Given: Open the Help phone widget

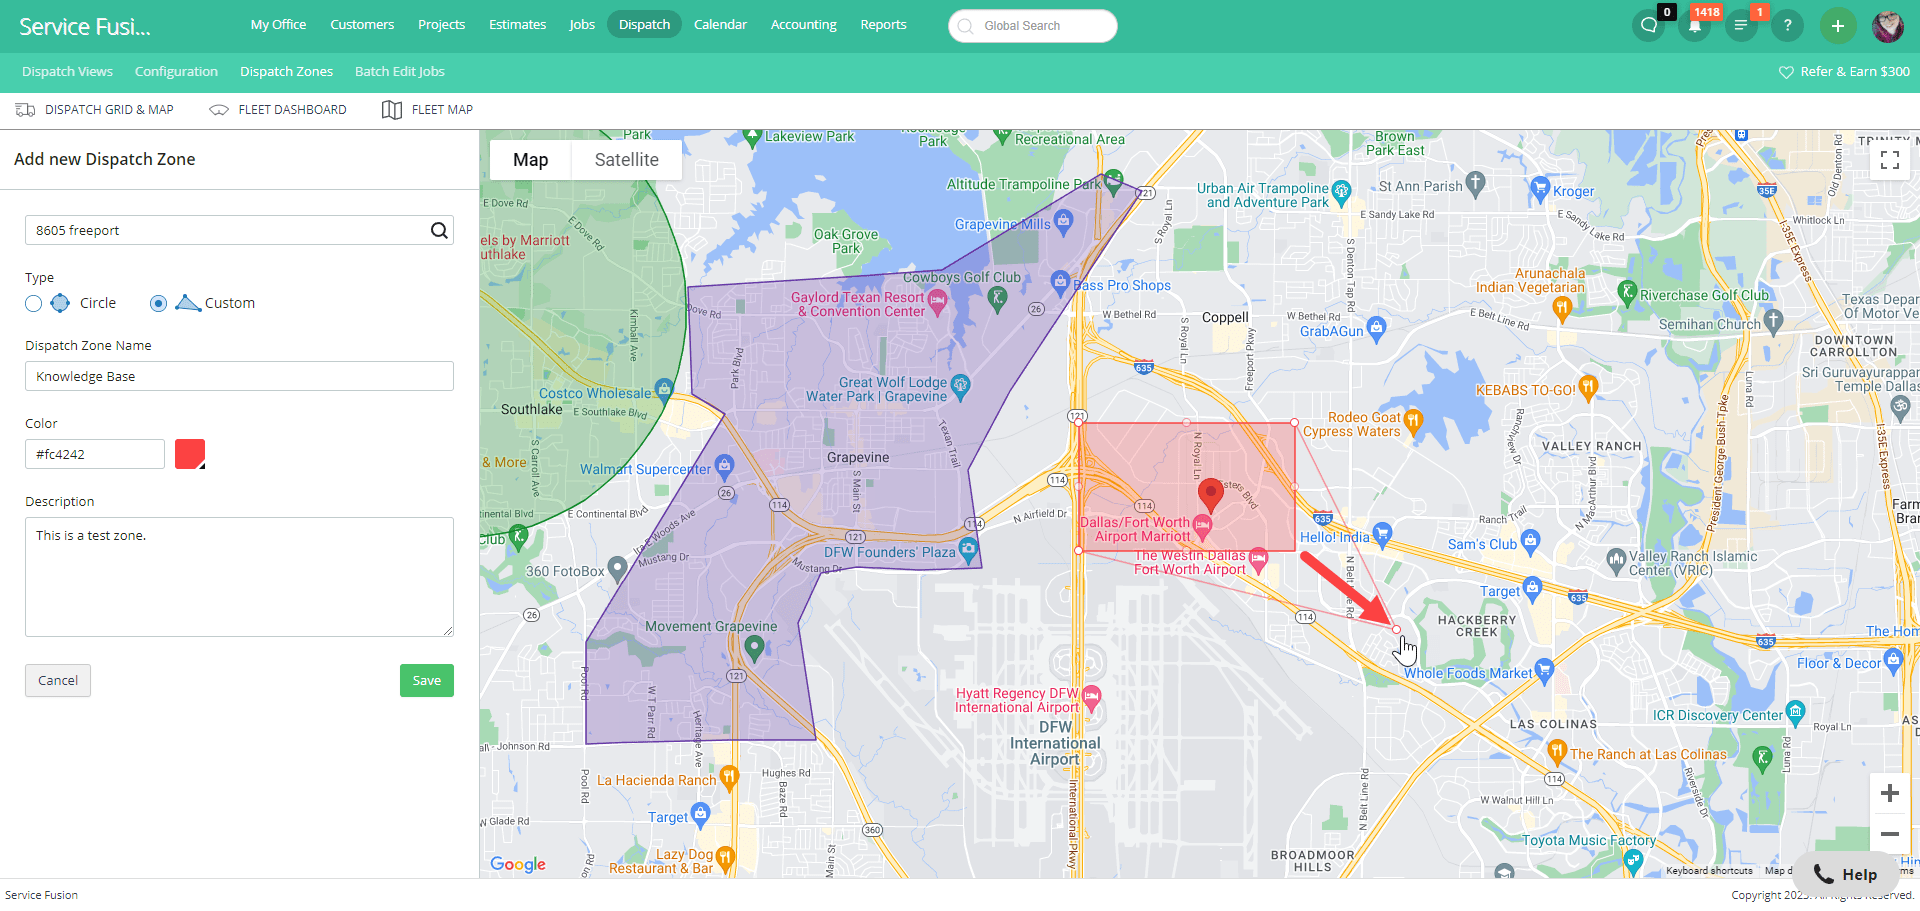Looking at the screenshot, I should [x=1846, y=875].
